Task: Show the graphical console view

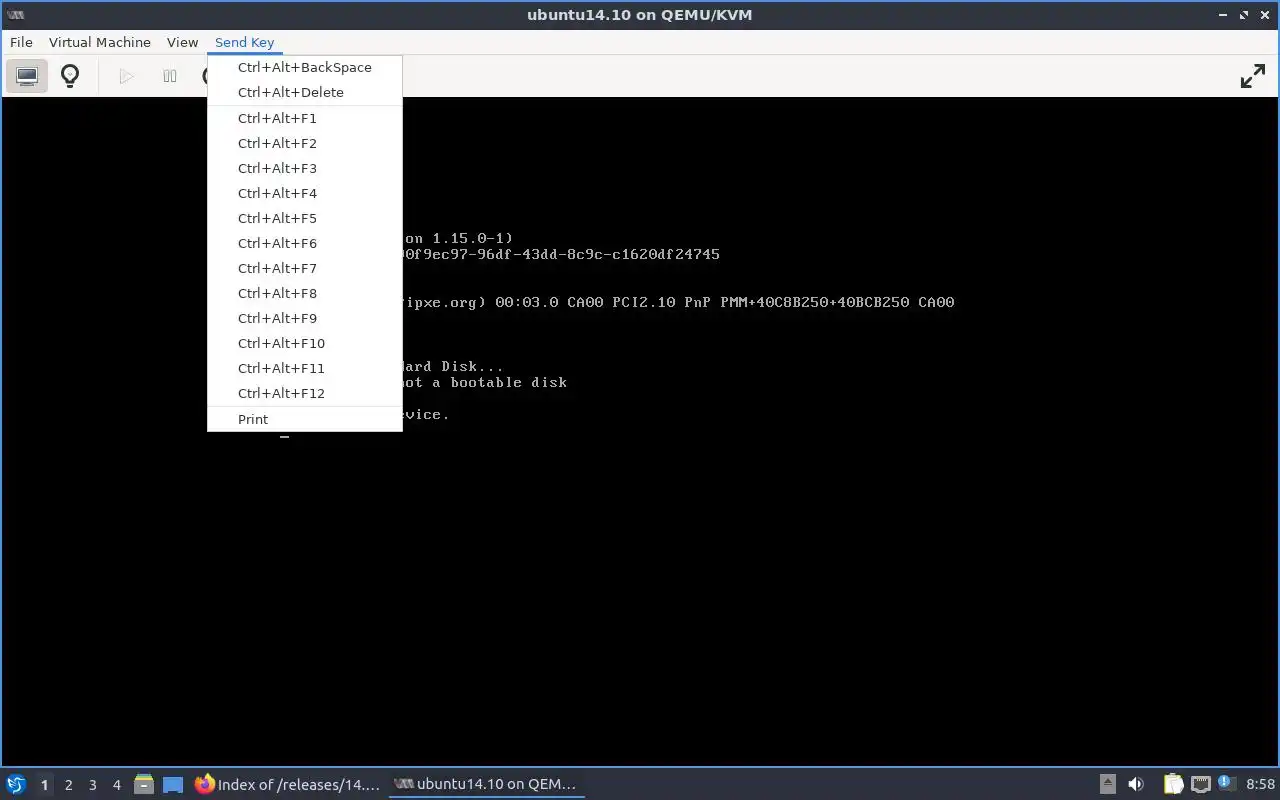Action: (27, 76)
